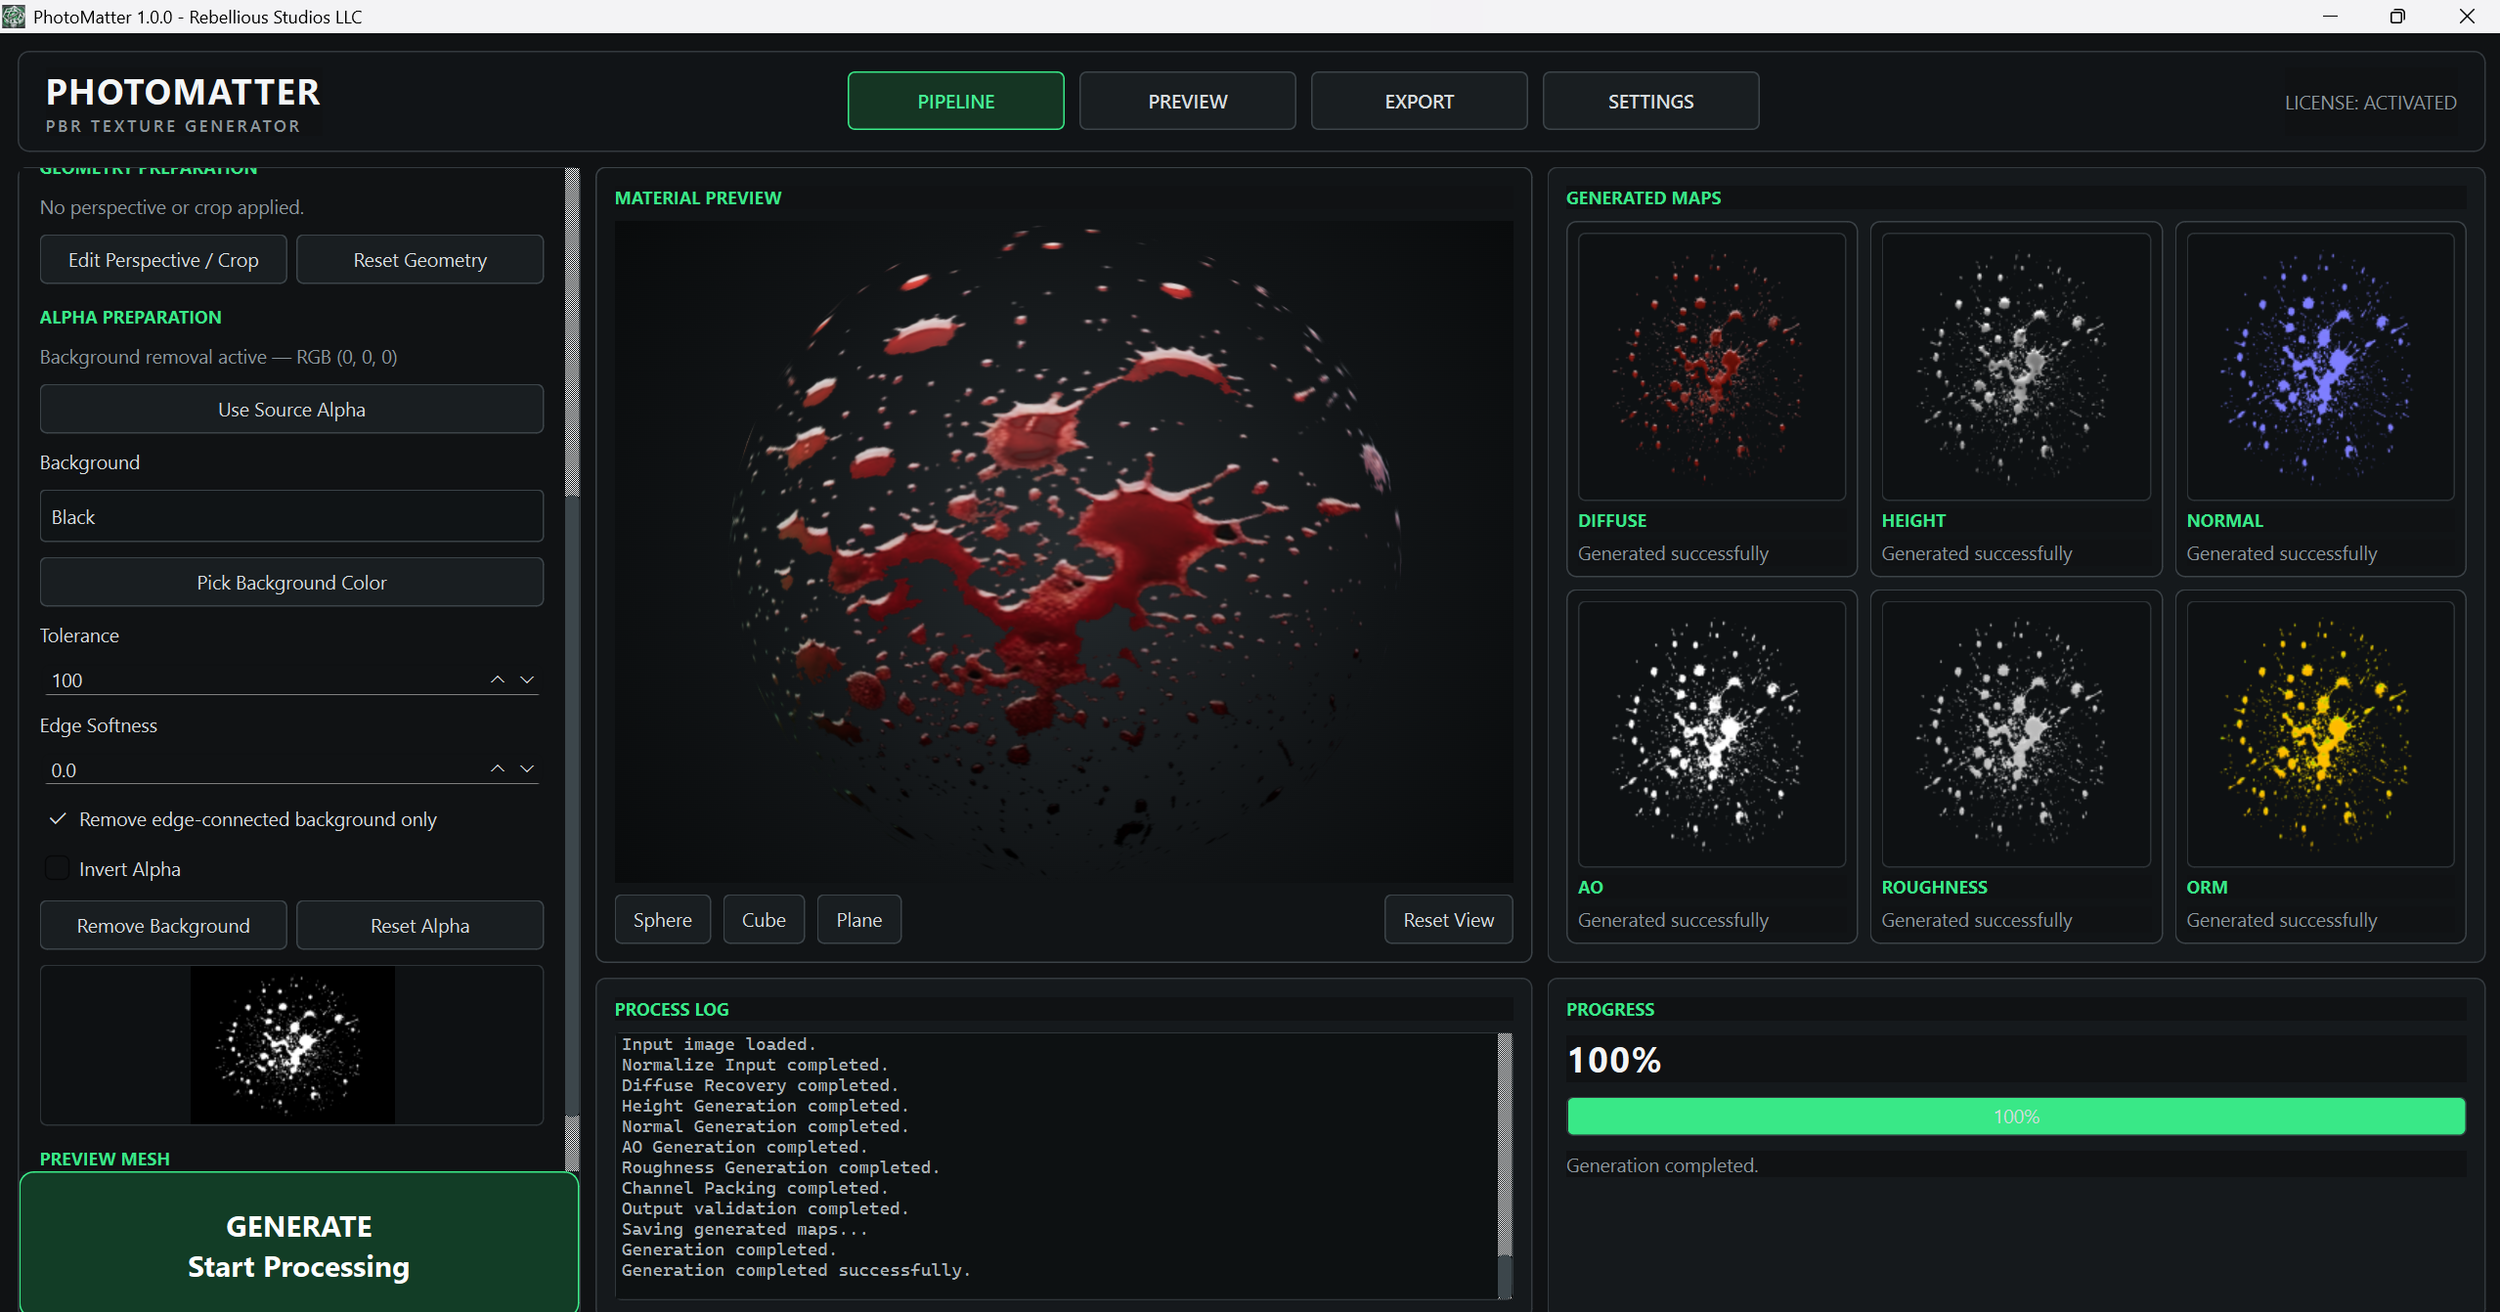Viewport: 2500px width, 1312px height.
Task: Click the 'LICENSE: ACTIVATED' status text
Action: tap(2370, 102)
